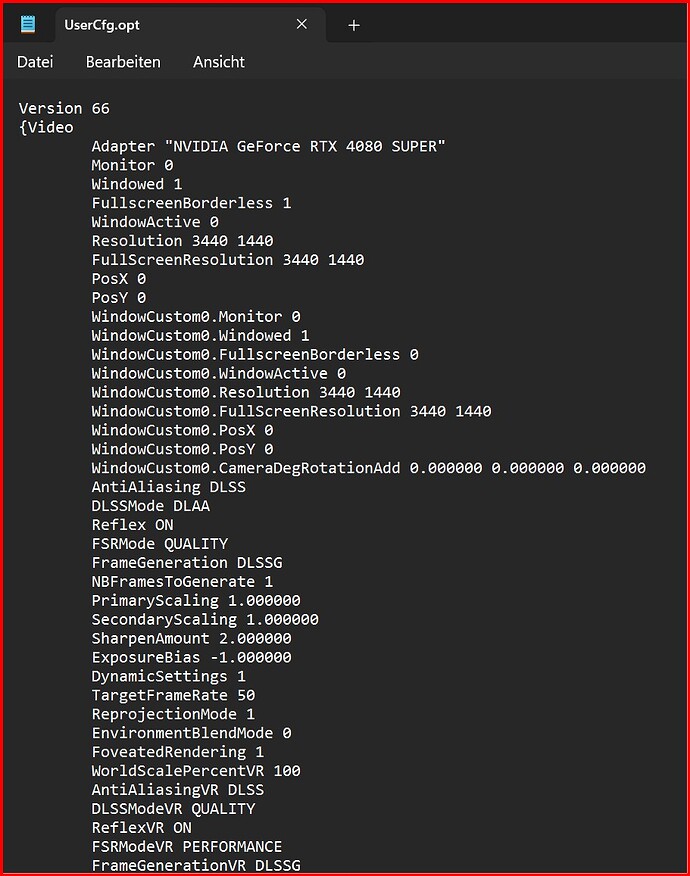Click the "Version 66" text line
Viewport: 690px width, 876px height.
[x=64, y=108]
